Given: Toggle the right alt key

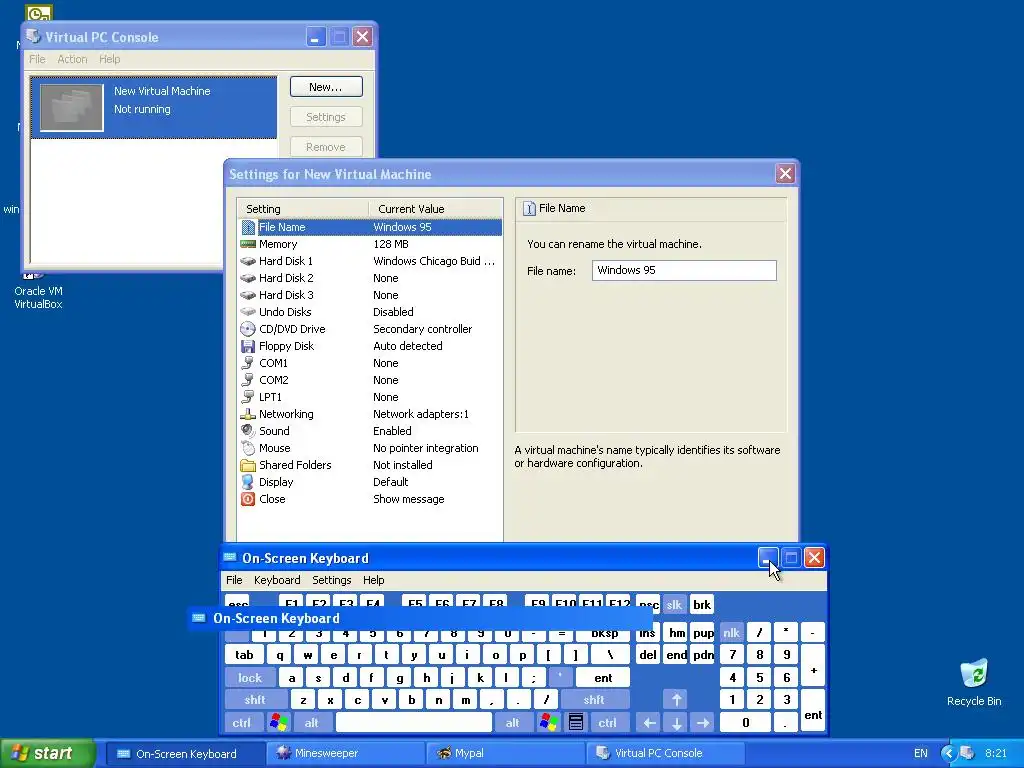Looking at the screenshot, I should tap(513, 722).
